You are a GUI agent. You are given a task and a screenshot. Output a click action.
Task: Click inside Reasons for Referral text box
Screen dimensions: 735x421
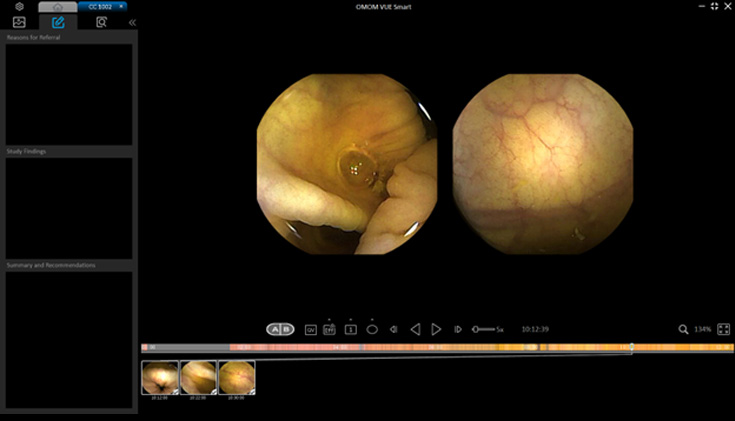[69, 94]
